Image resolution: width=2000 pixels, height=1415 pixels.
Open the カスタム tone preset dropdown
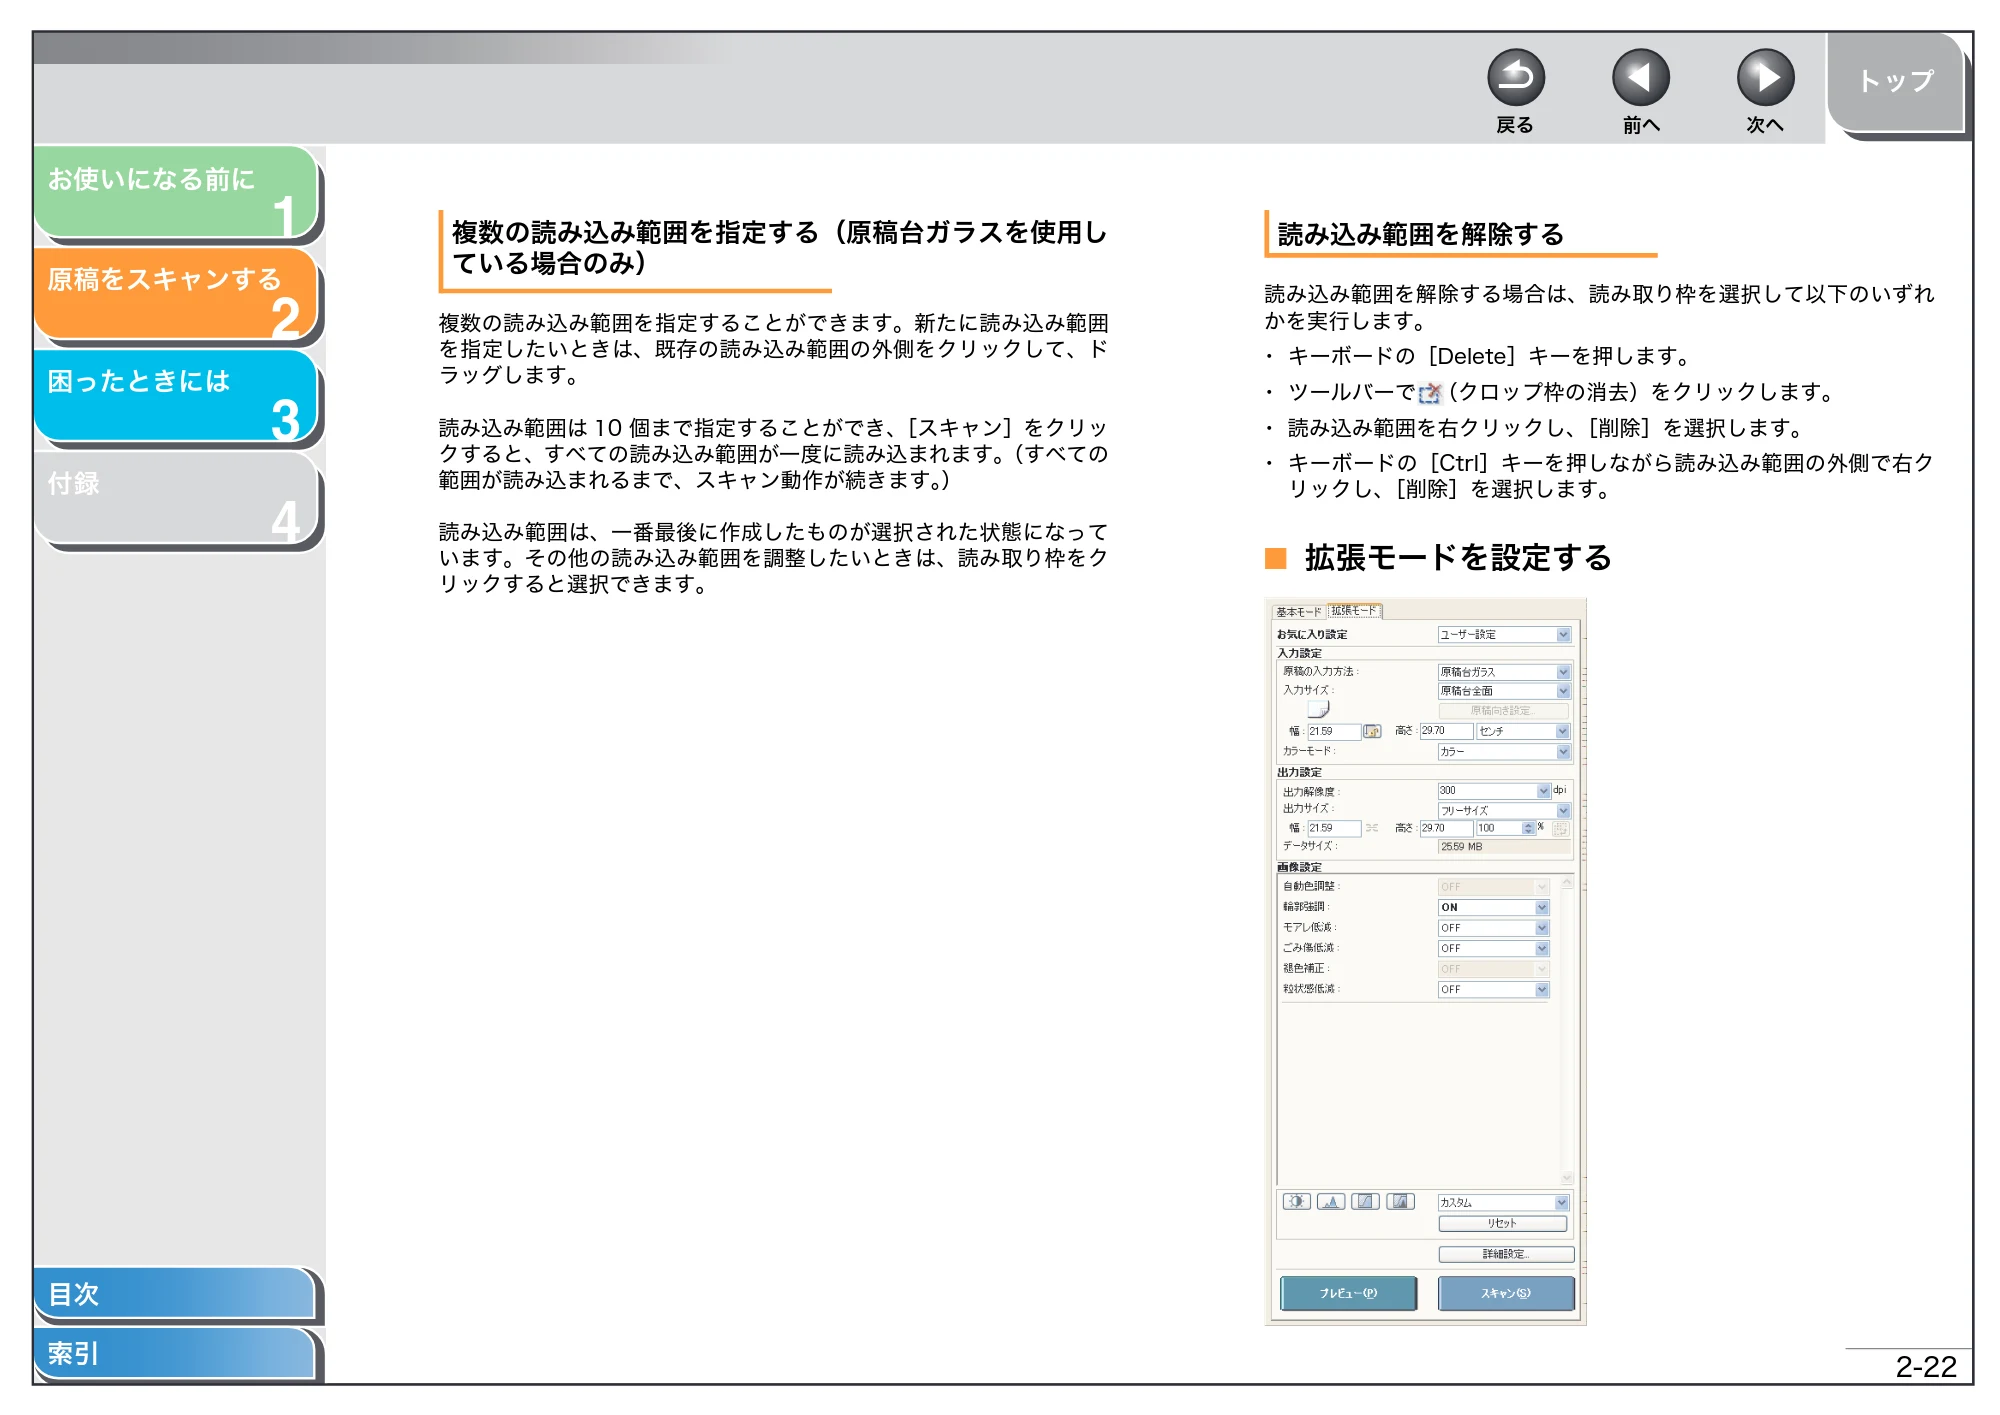point(1503,1202)
